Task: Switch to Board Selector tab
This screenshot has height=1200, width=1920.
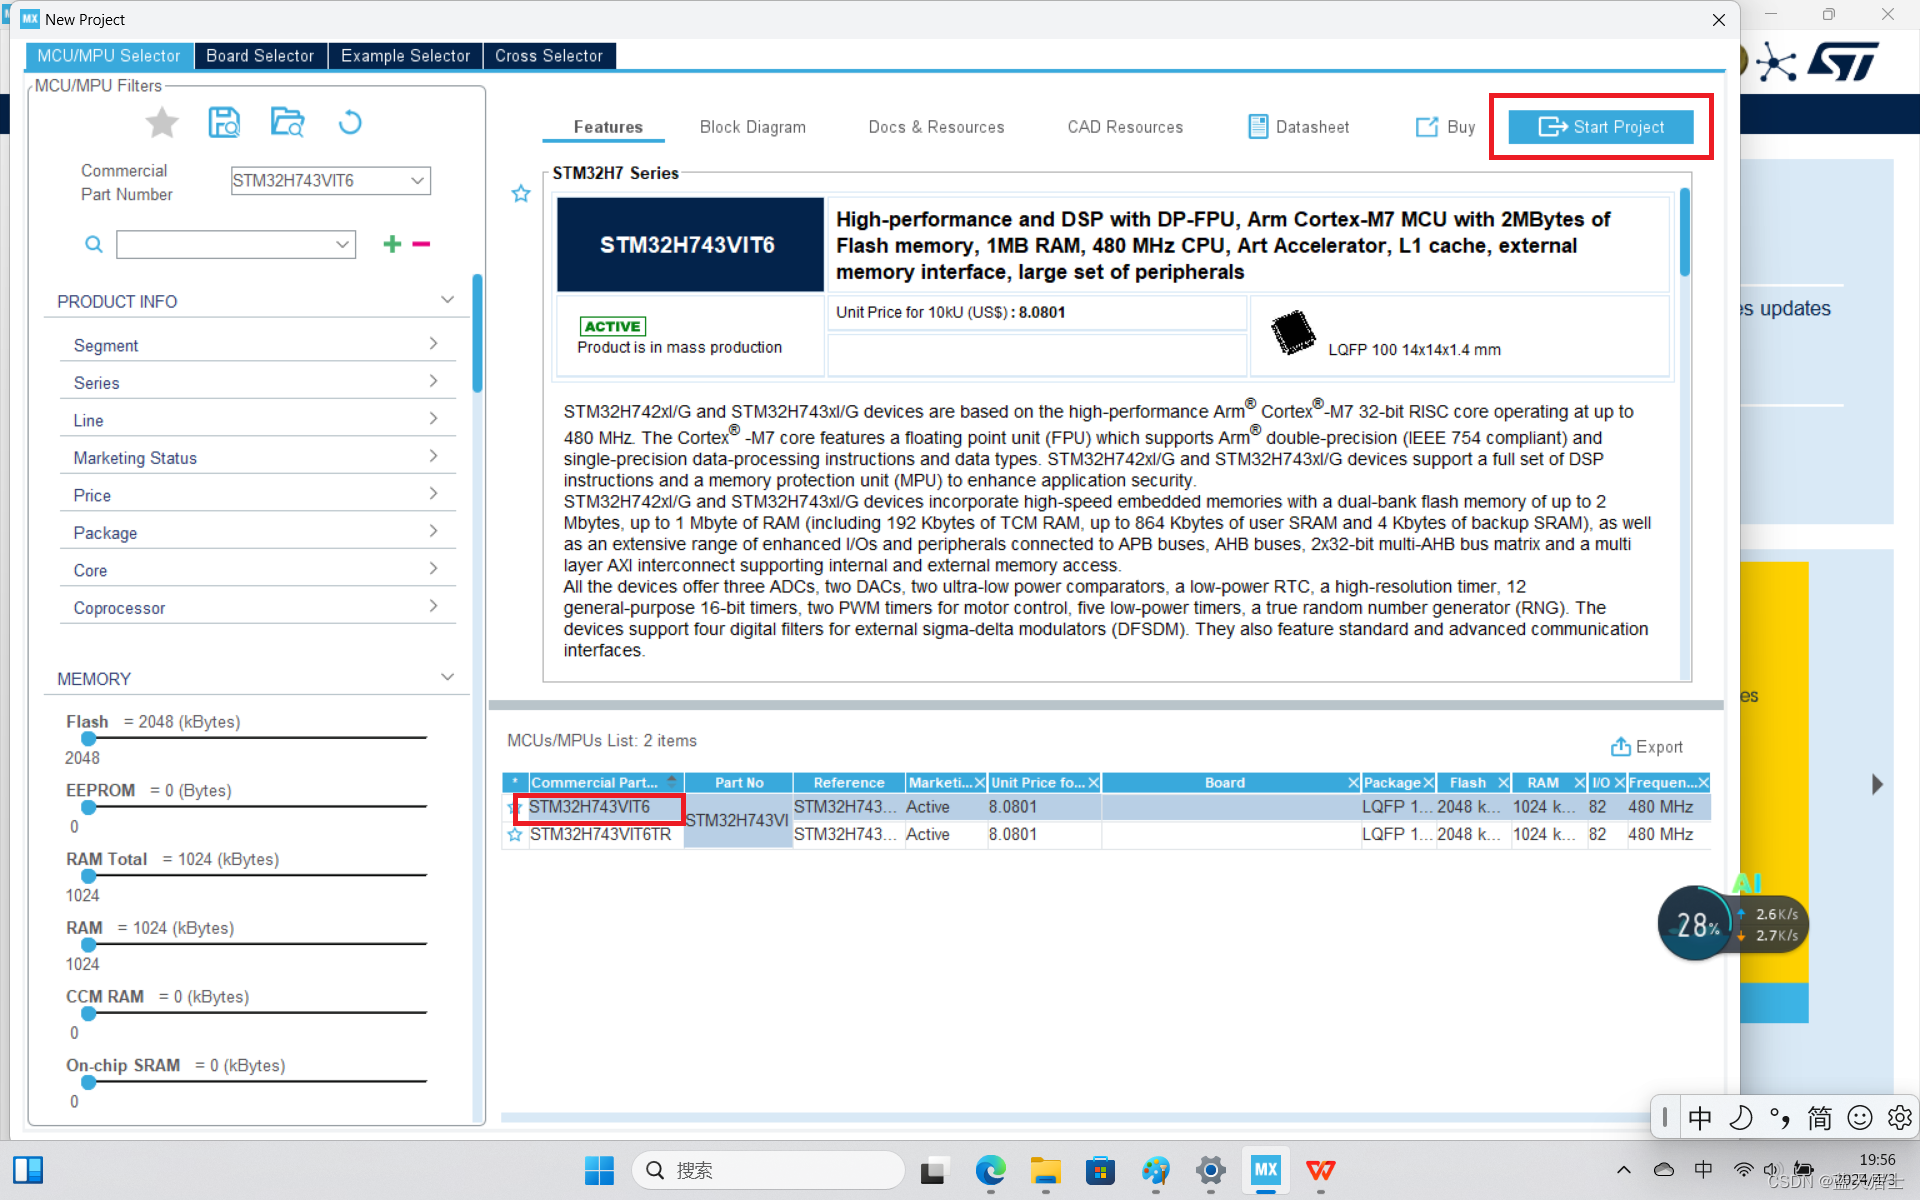Action: pos(260,56)
